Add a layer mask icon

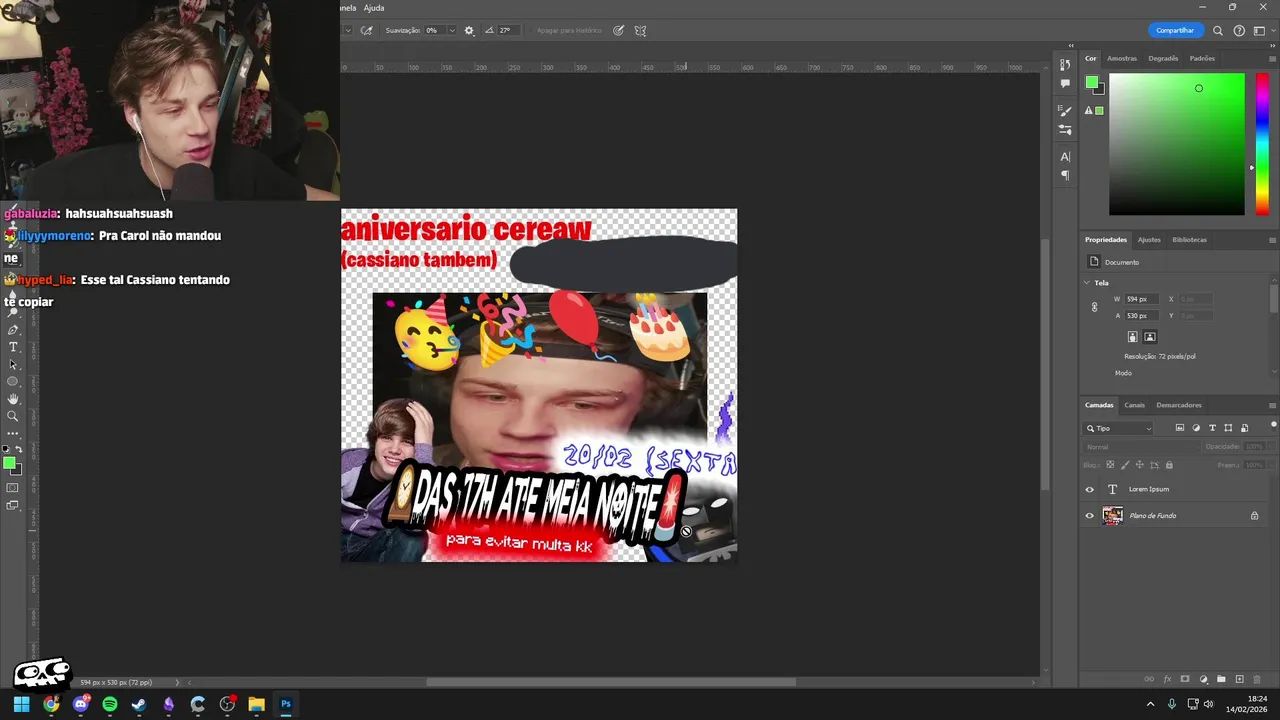tap(1185, 679)
